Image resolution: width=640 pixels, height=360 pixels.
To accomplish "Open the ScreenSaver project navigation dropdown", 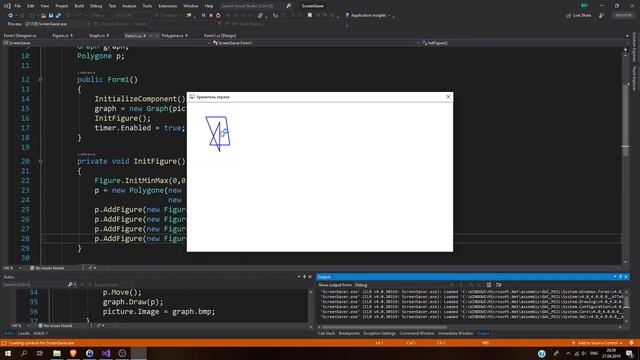I will (x=107, y=43).
